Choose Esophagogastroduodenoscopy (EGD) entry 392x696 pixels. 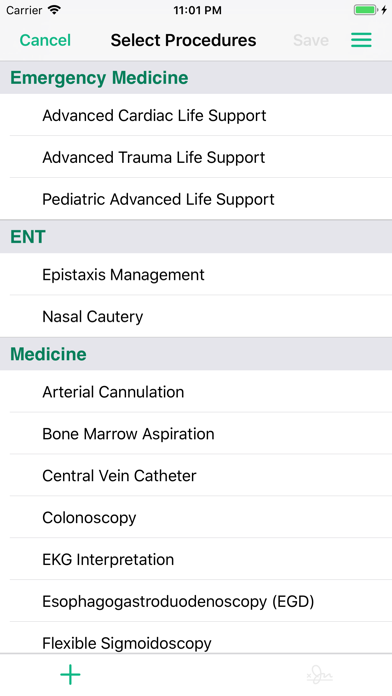point(196,601)
